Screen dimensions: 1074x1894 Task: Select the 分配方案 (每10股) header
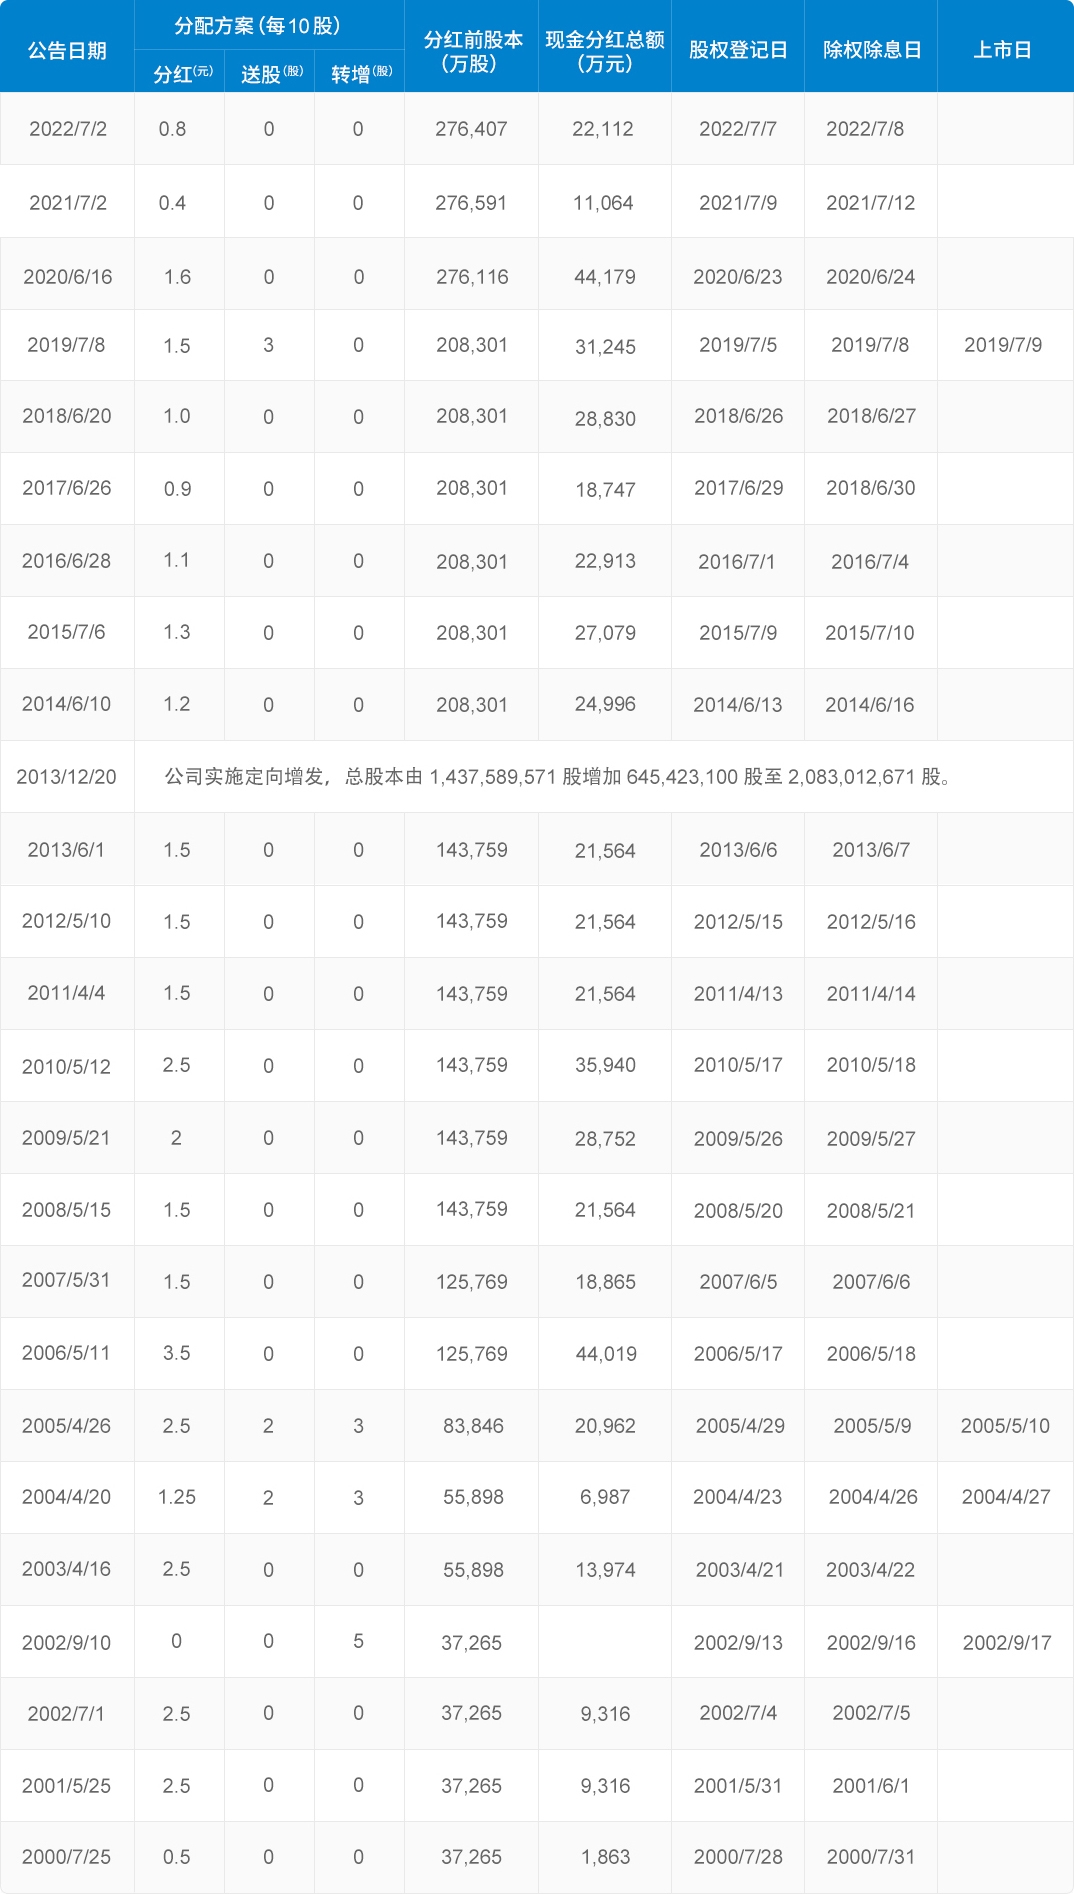(257, 26)
